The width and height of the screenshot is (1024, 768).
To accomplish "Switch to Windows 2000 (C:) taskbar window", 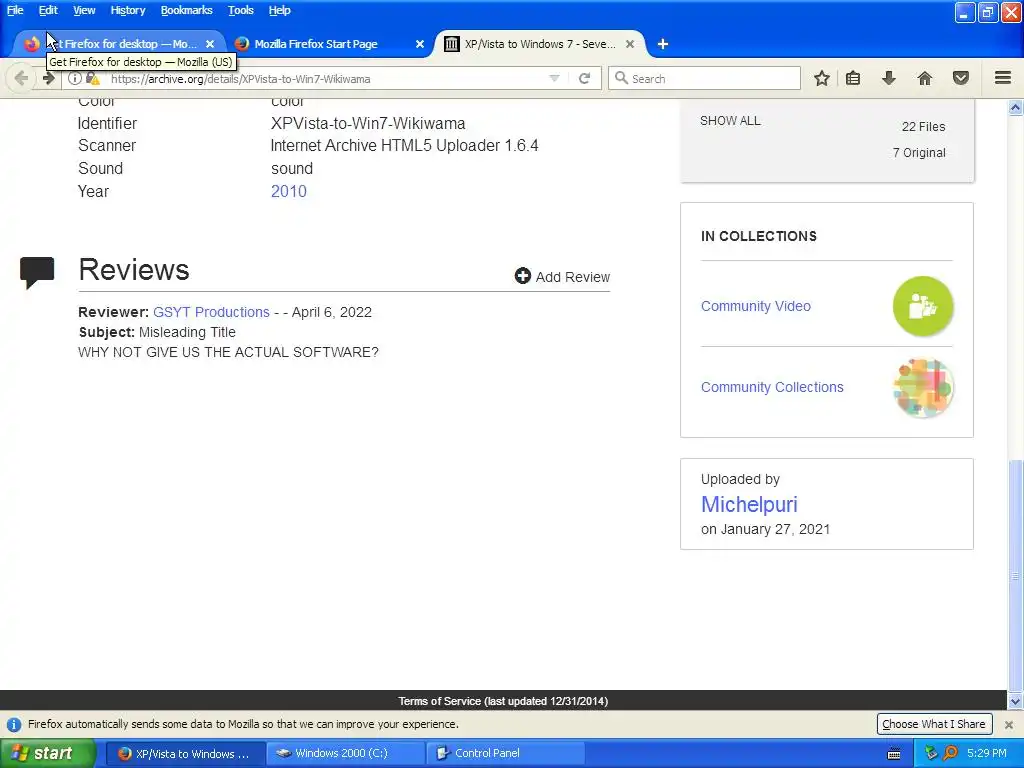I will [x=345, y=753].
